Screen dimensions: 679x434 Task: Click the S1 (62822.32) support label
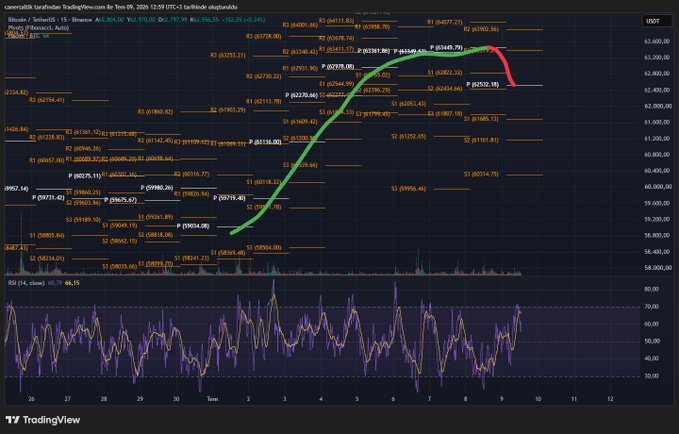click(x=445, y=73)
